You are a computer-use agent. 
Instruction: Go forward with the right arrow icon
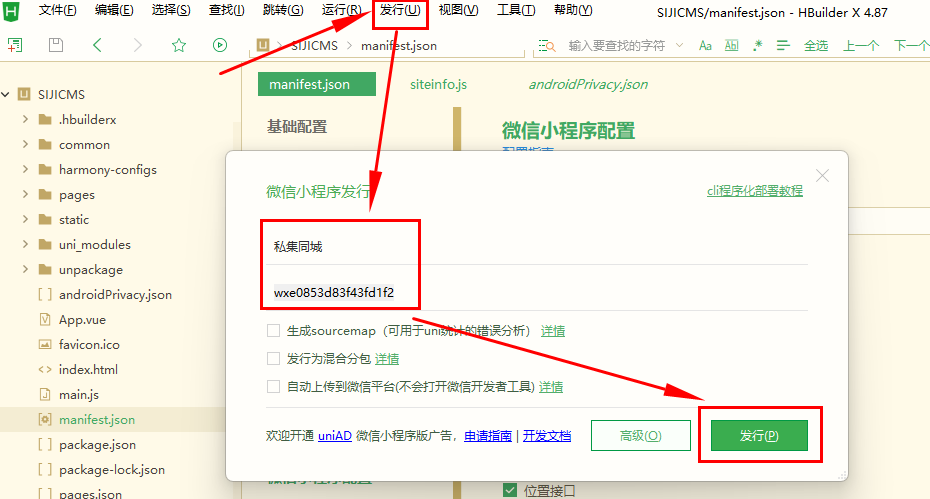point(138,45)
